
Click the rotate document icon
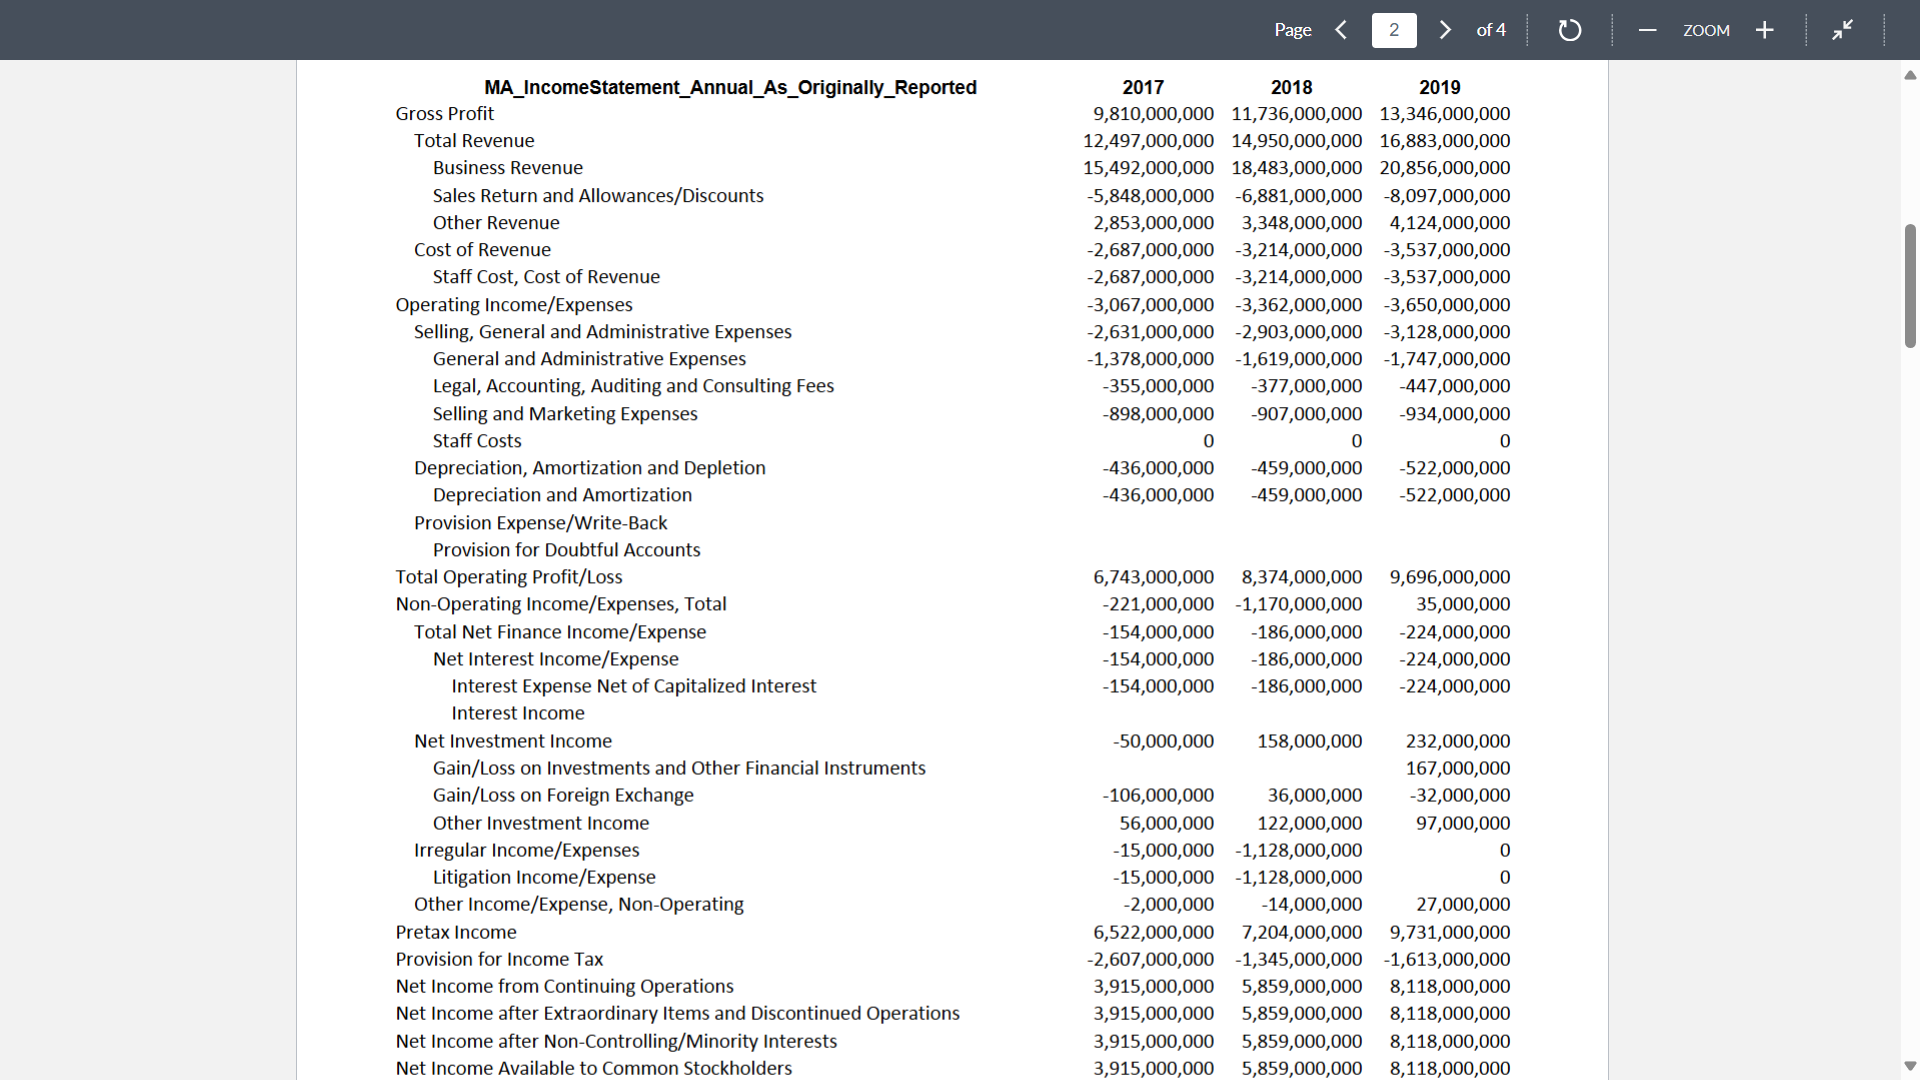tap(1570, 30)
